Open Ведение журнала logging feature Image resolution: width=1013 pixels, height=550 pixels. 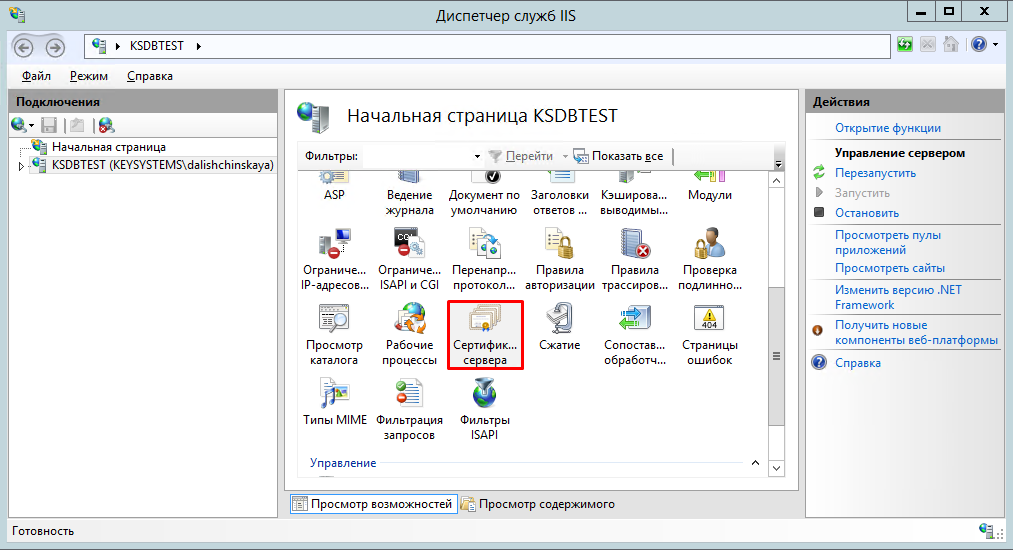pos(409,194)
